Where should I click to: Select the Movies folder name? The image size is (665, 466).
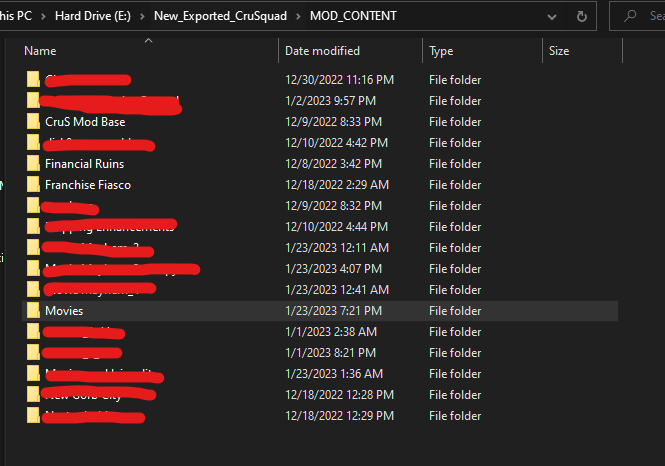click(x=64, y=310)
